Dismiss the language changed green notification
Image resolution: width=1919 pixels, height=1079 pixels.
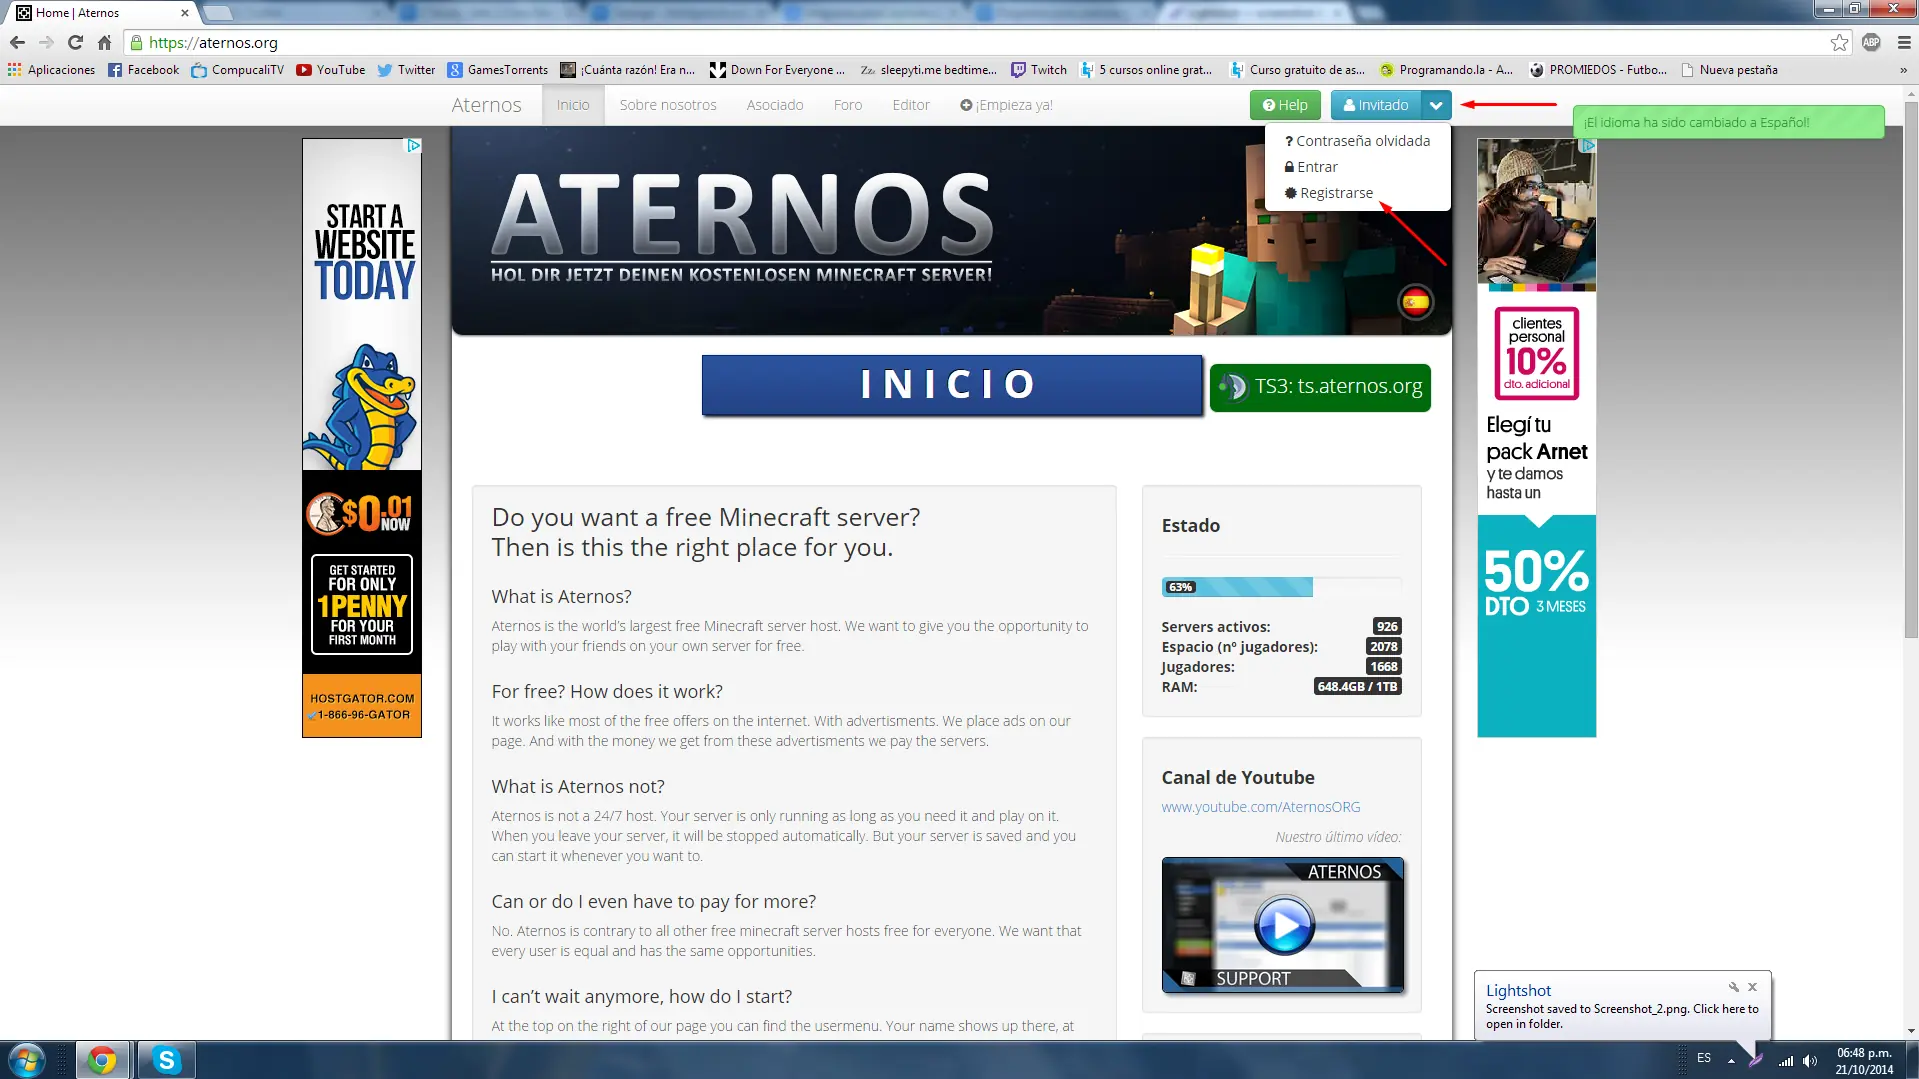click(1728, 123)
